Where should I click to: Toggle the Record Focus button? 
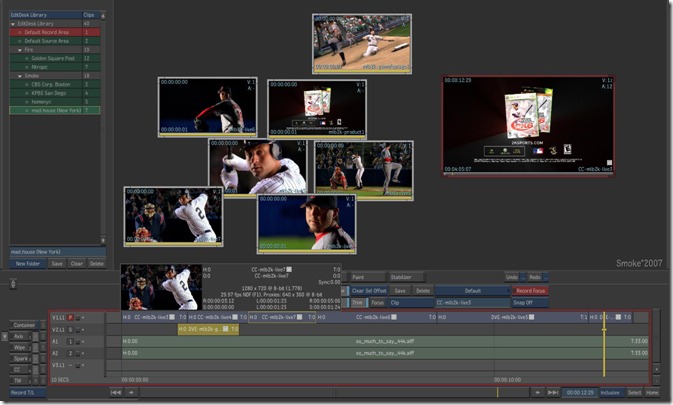pos(530,290)
